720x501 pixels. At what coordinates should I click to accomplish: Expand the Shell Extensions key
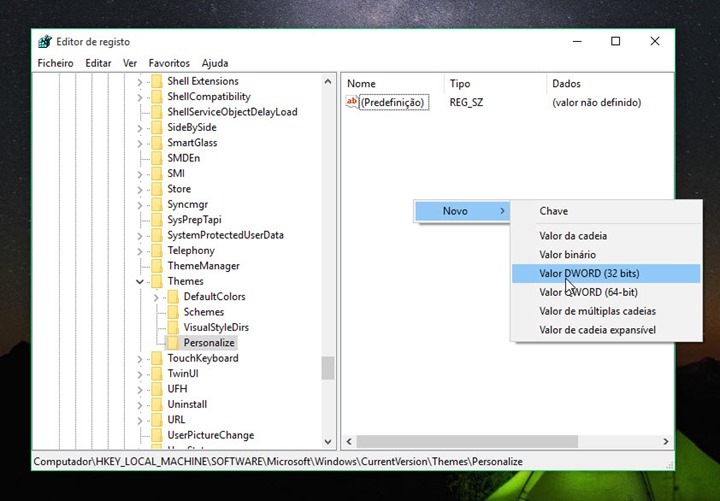click(140, 82)
